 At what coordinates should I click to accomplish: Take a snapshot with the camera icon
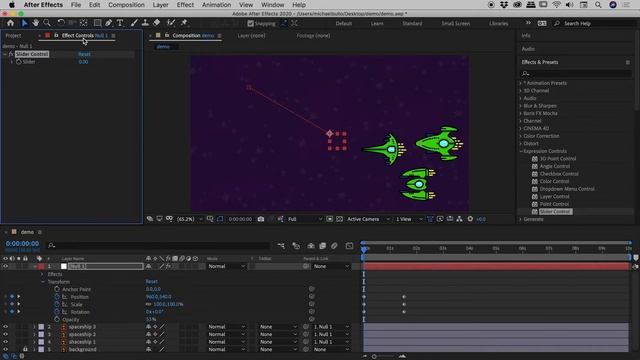(x=261, y=219)
